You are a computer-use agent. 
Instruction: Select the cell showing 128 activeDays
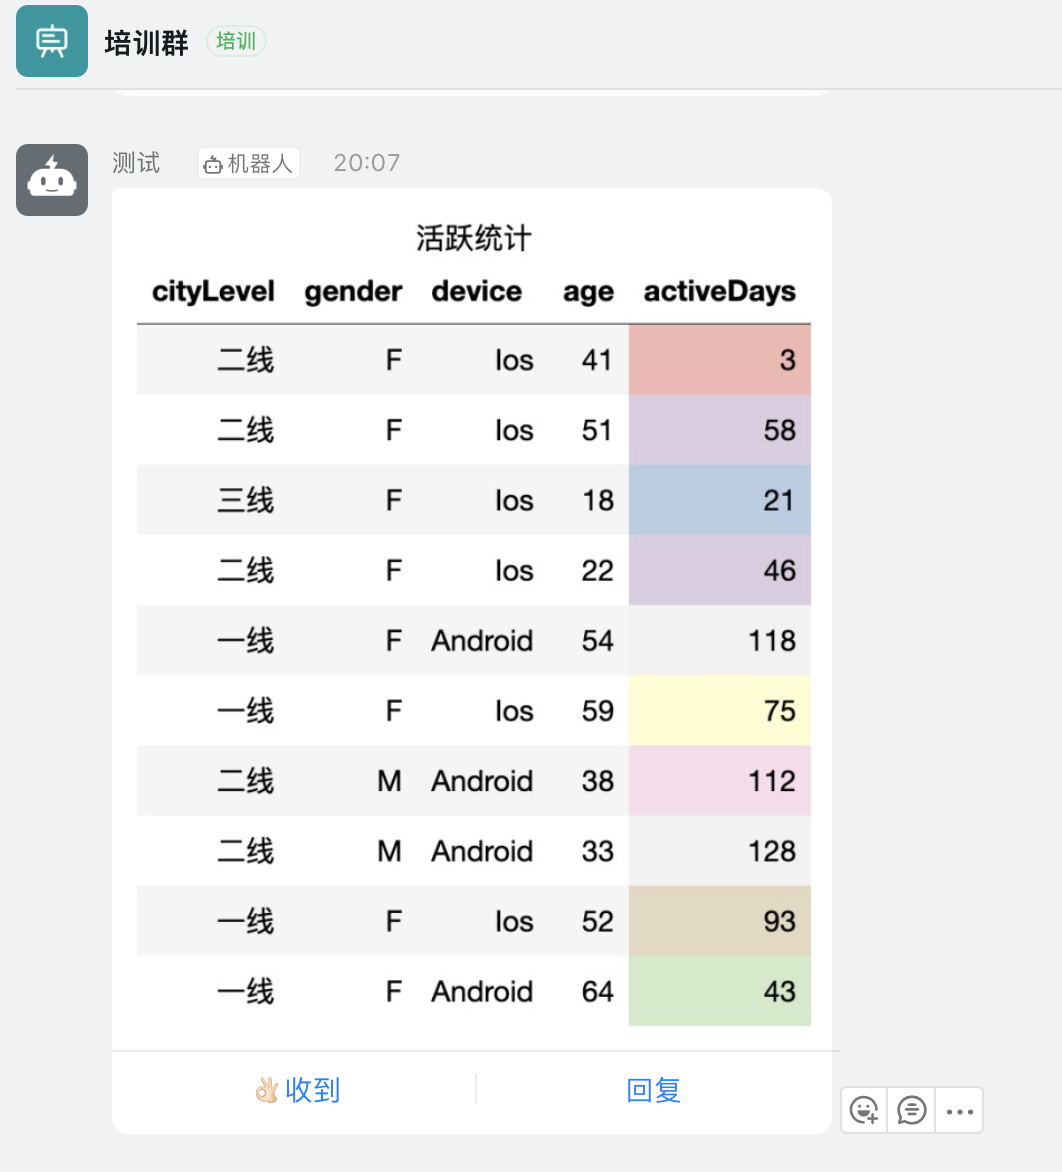tap(720, 851)
